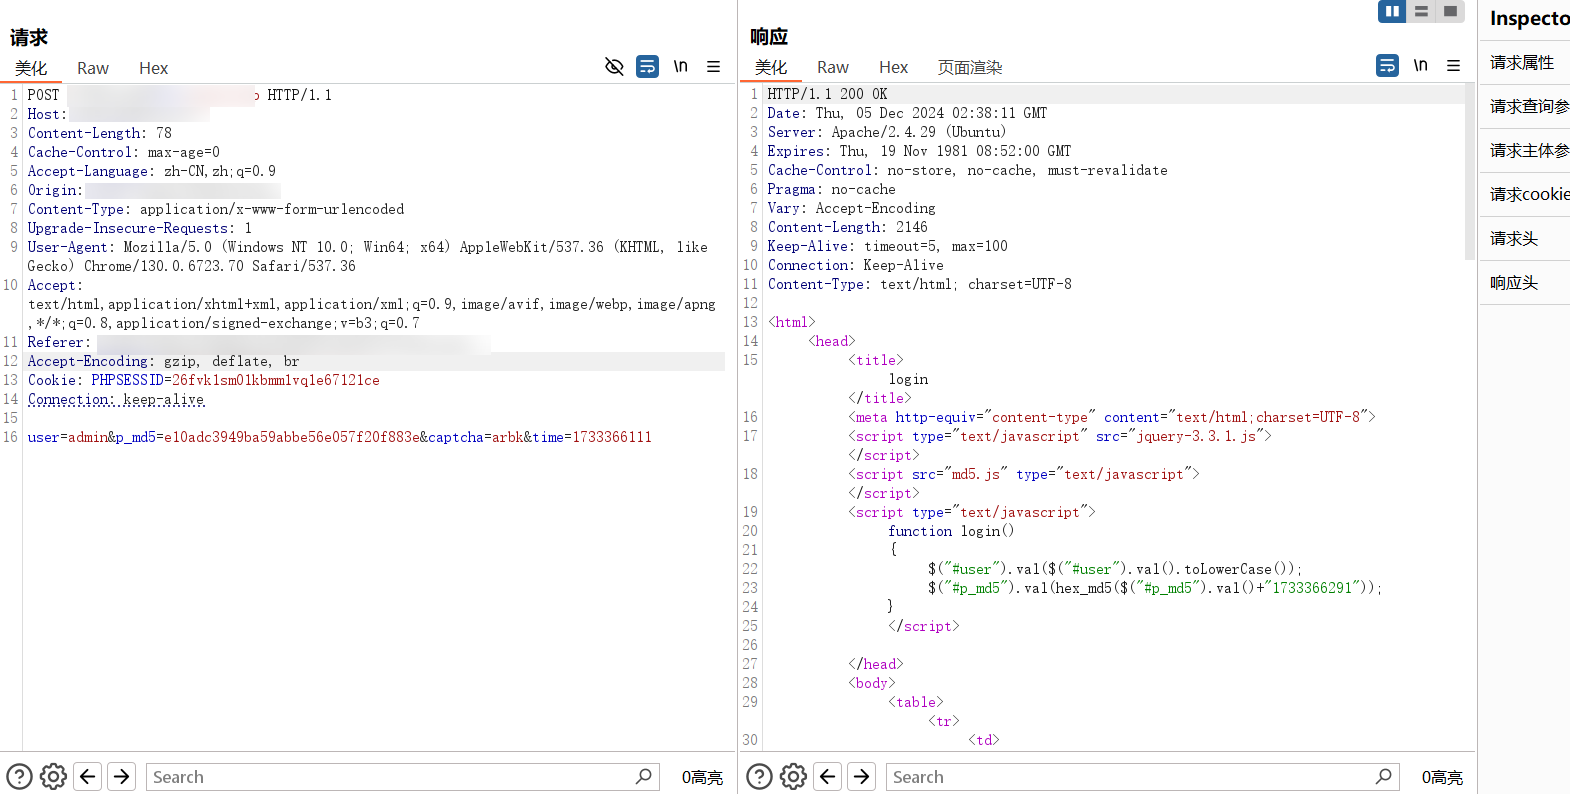Select combined tabbed layout icon

1450,11
